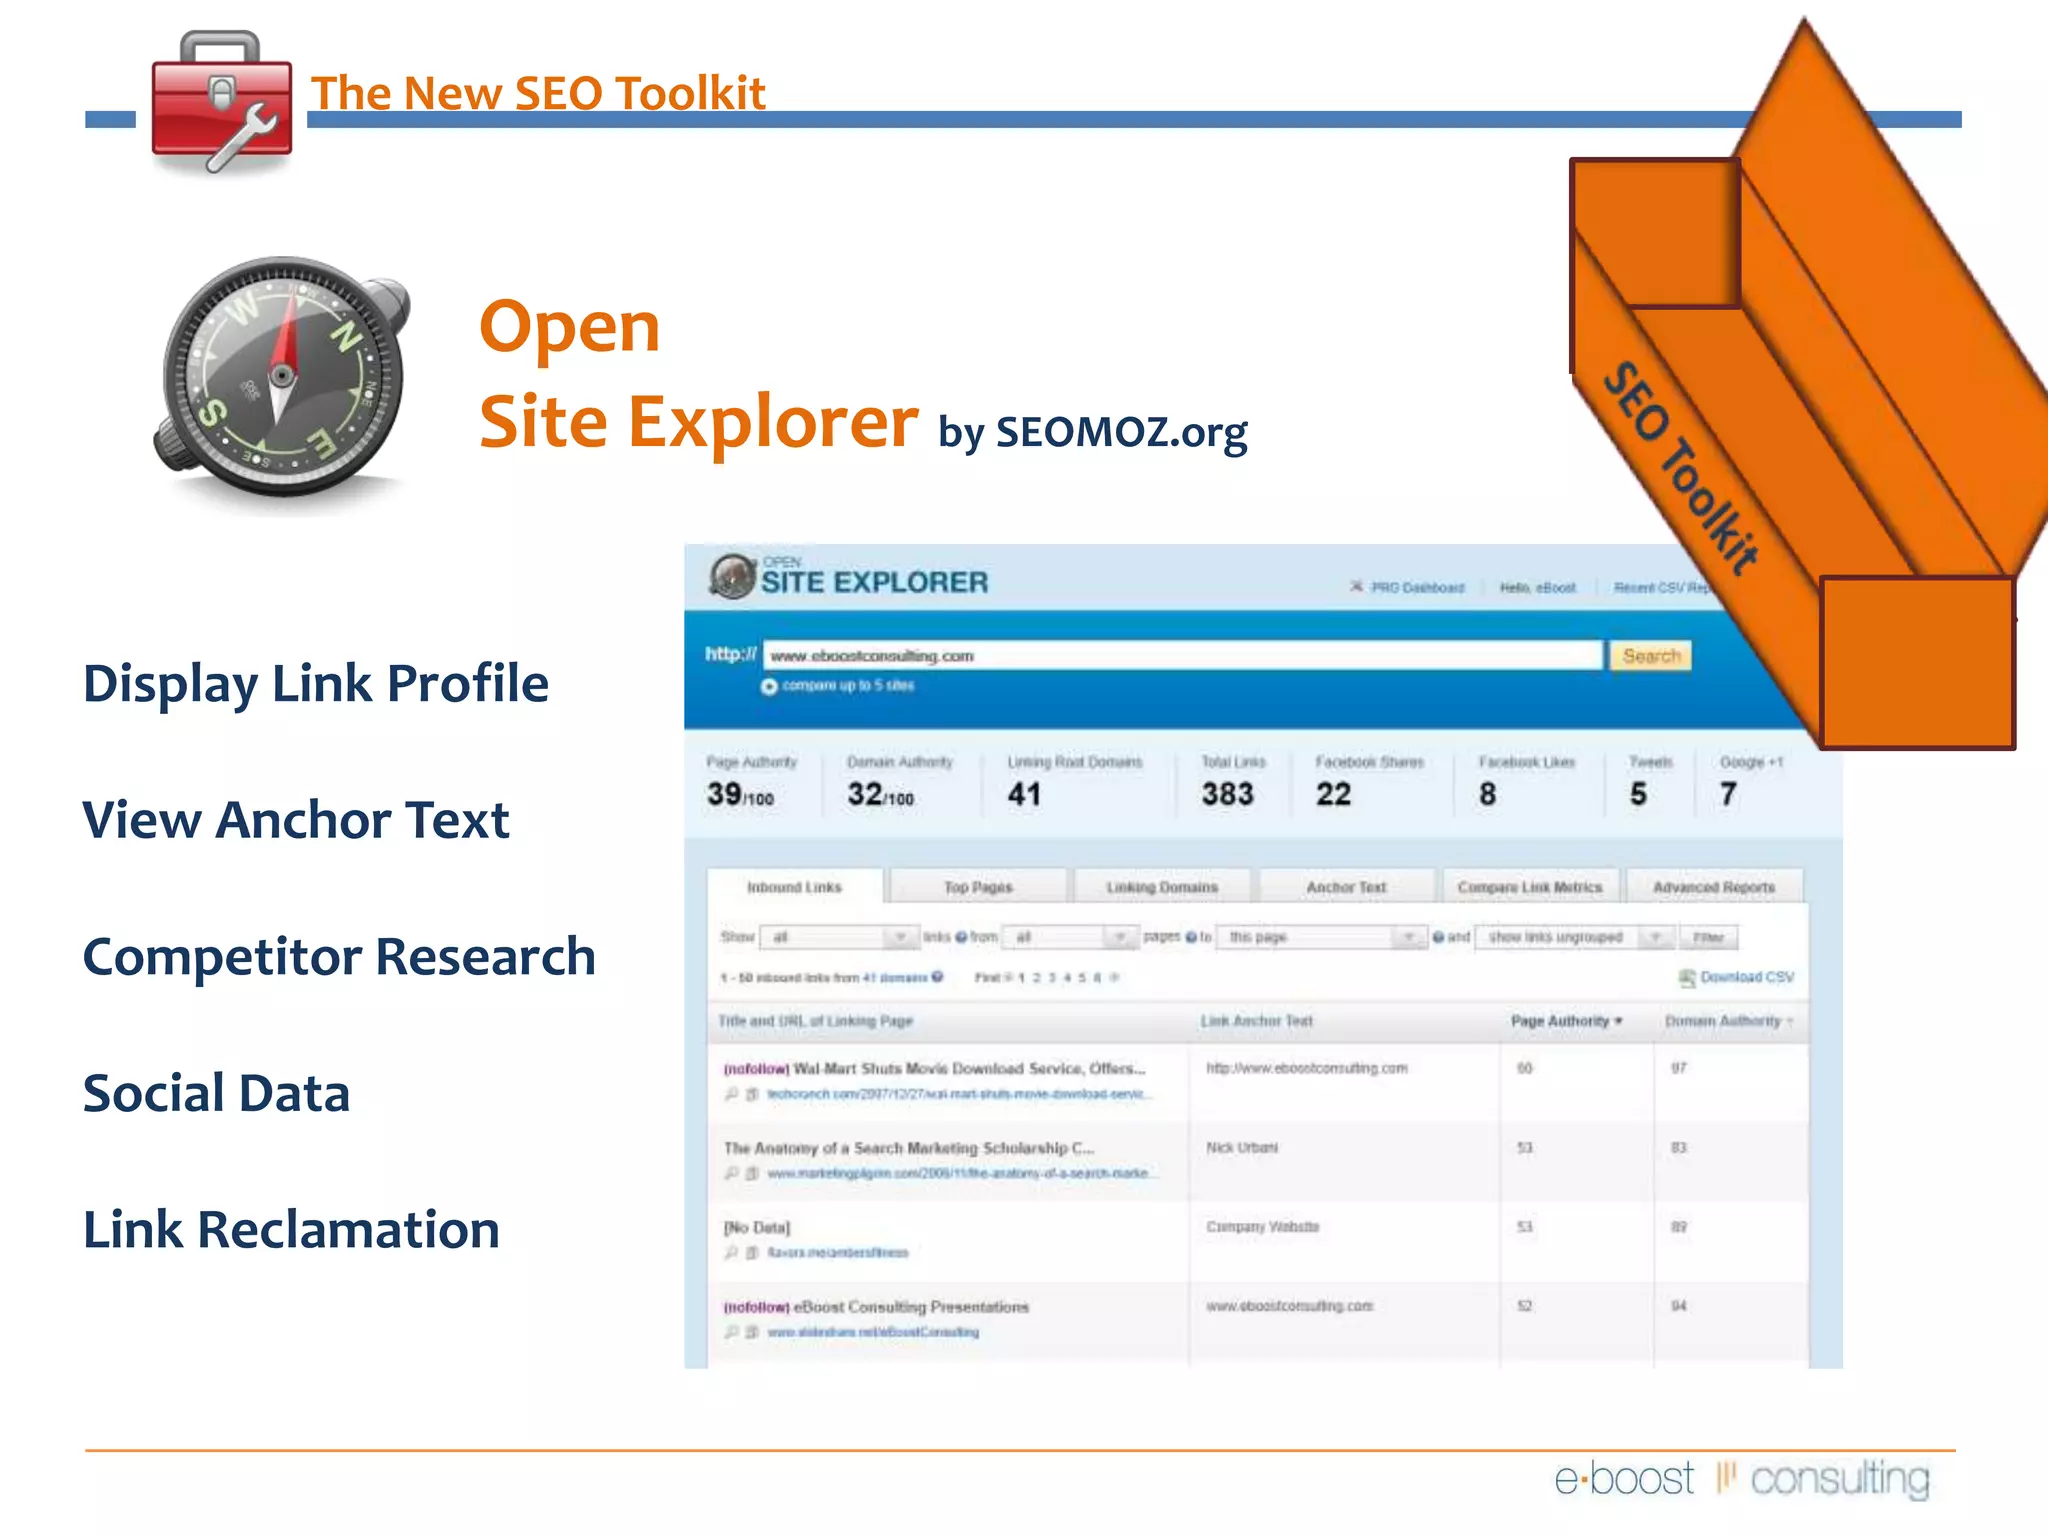Click the 'compare up to 5 sites' link
This screenshot has width=2048, height=1536.
(x=848, y=686)
